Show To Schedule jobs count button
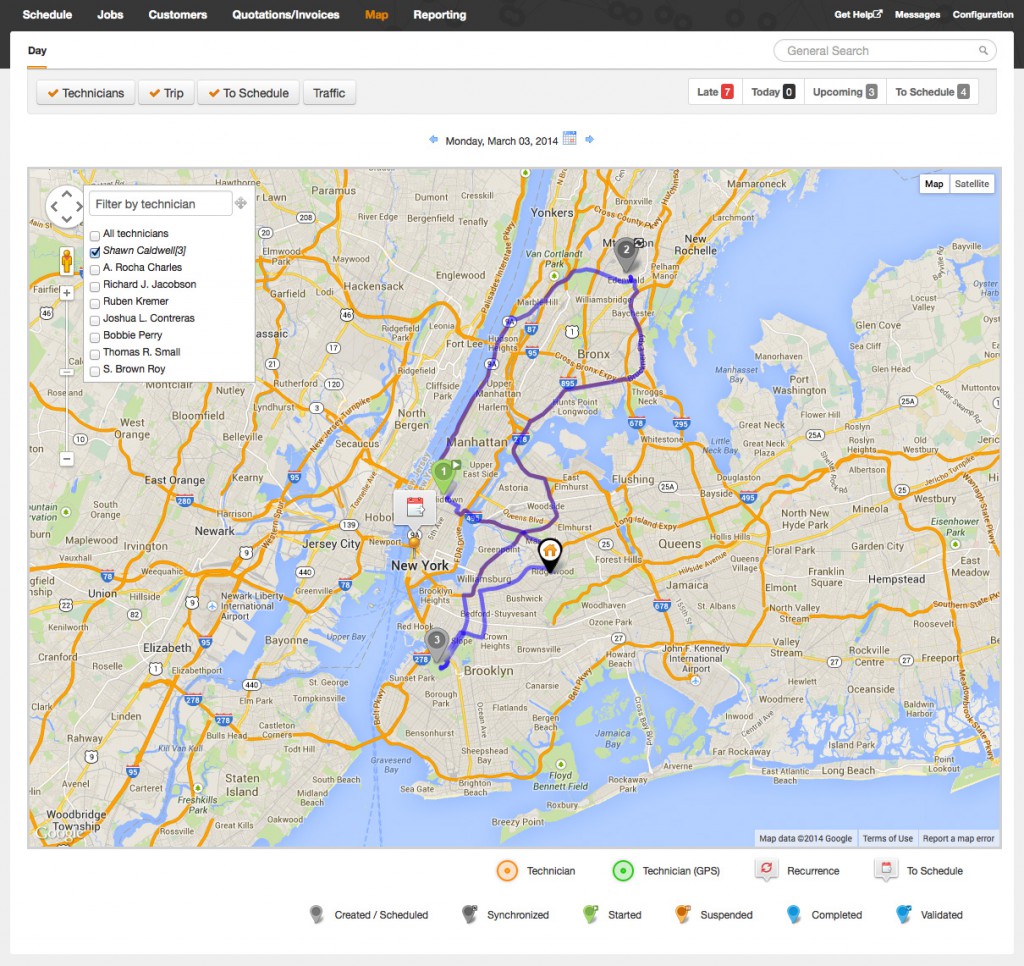The width and height of the screenshot is (1024, 966). [932, 91]
